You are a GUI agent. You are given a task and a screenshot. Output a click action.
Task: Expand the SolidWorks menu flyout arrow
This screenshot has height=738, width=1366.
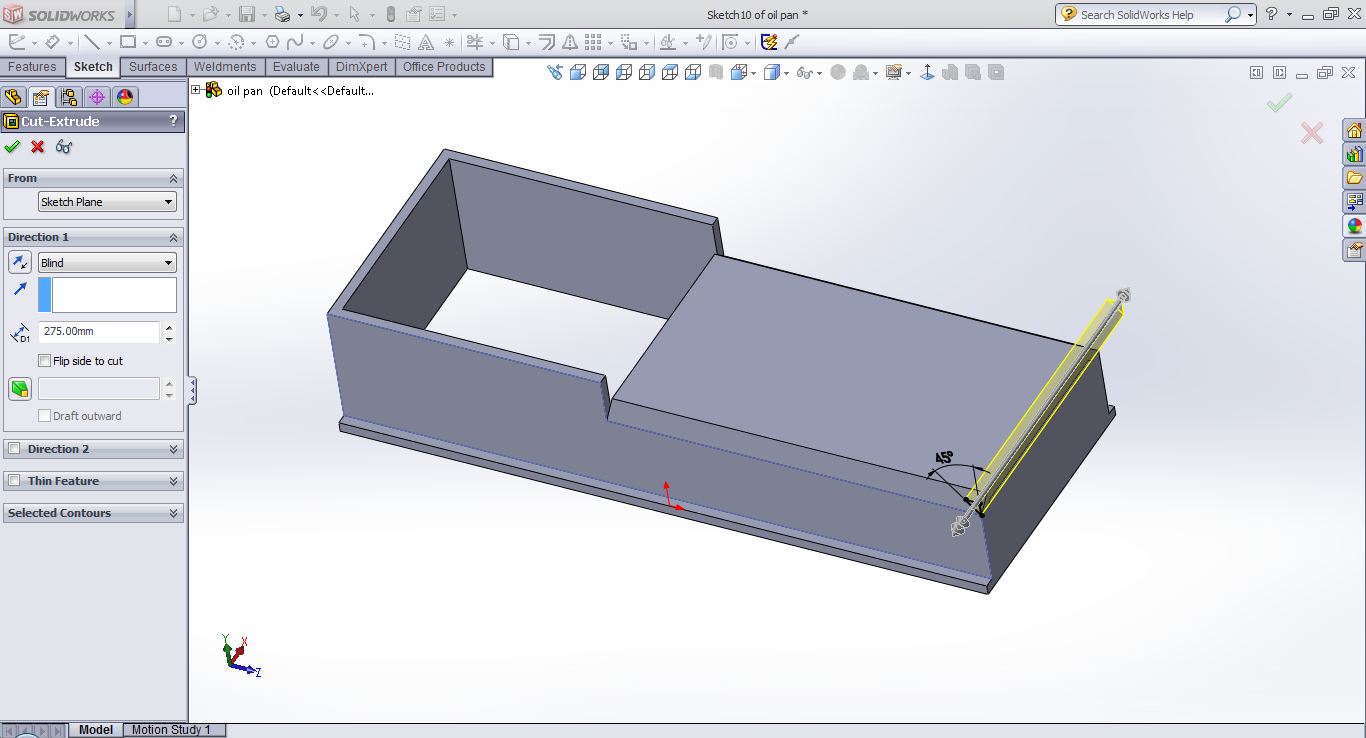pyautogui.click(x=128, y=15)
